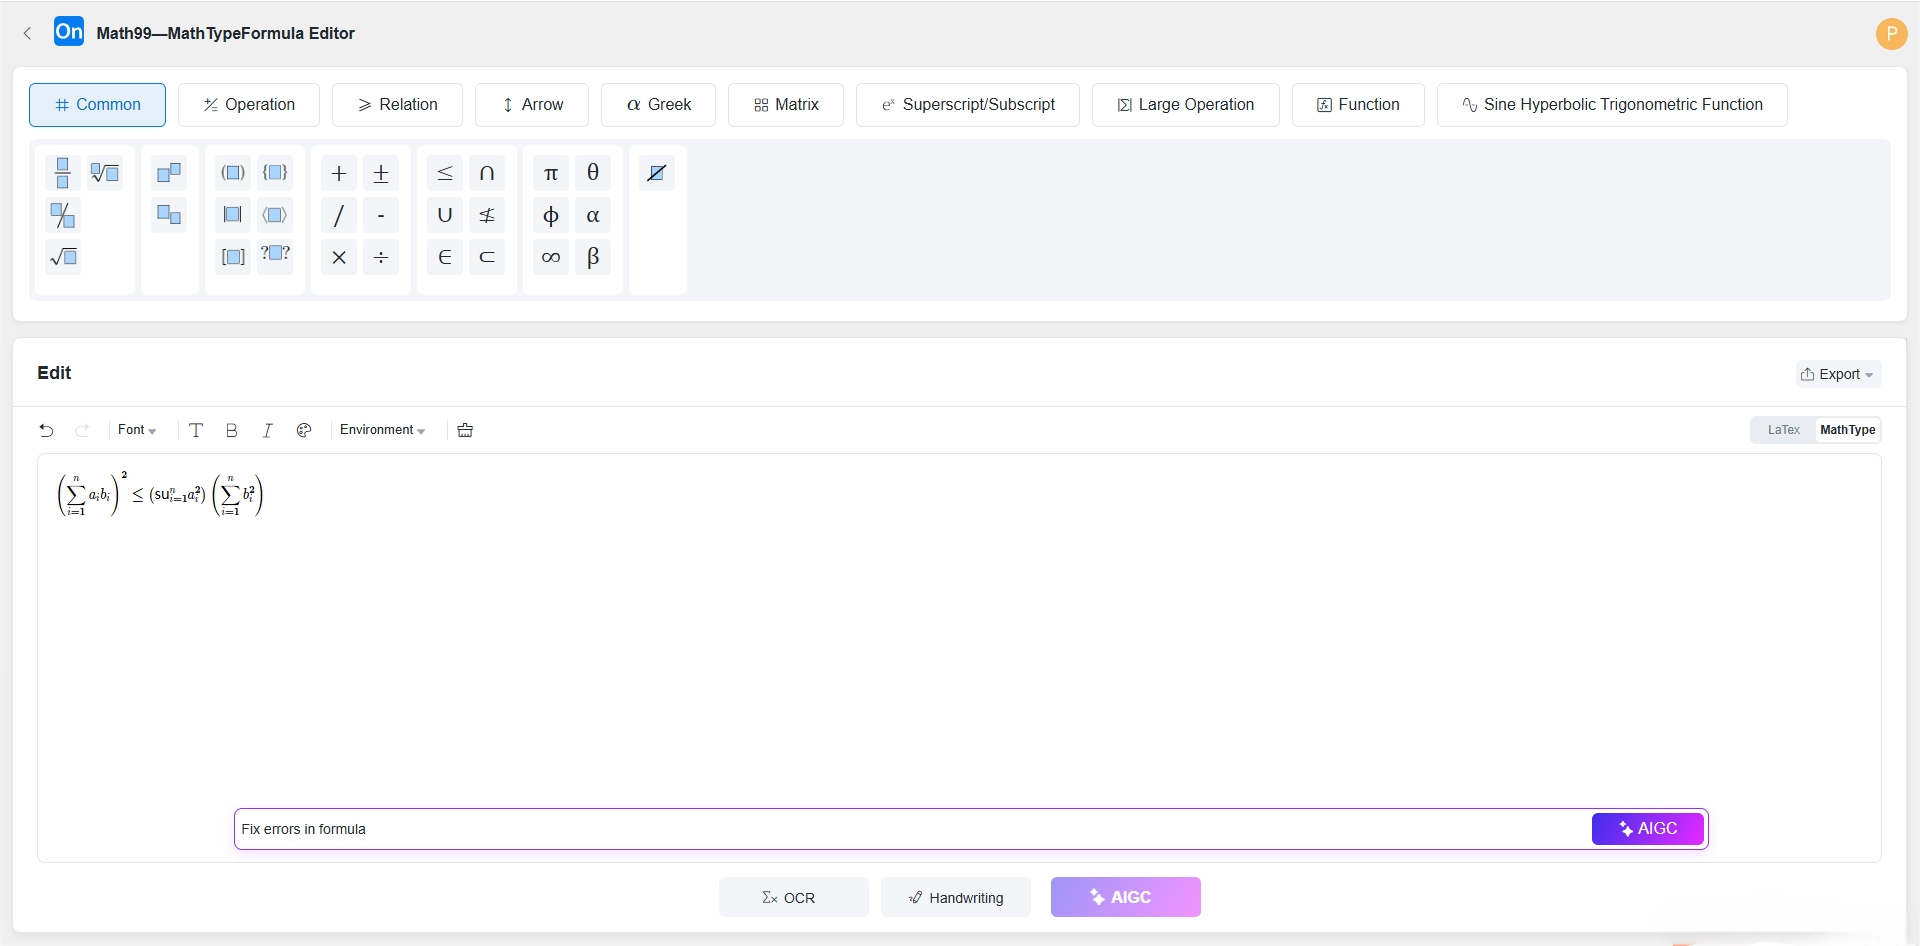Insert the beta symbol
1920x946 pixels.
[x=593, y=257]
